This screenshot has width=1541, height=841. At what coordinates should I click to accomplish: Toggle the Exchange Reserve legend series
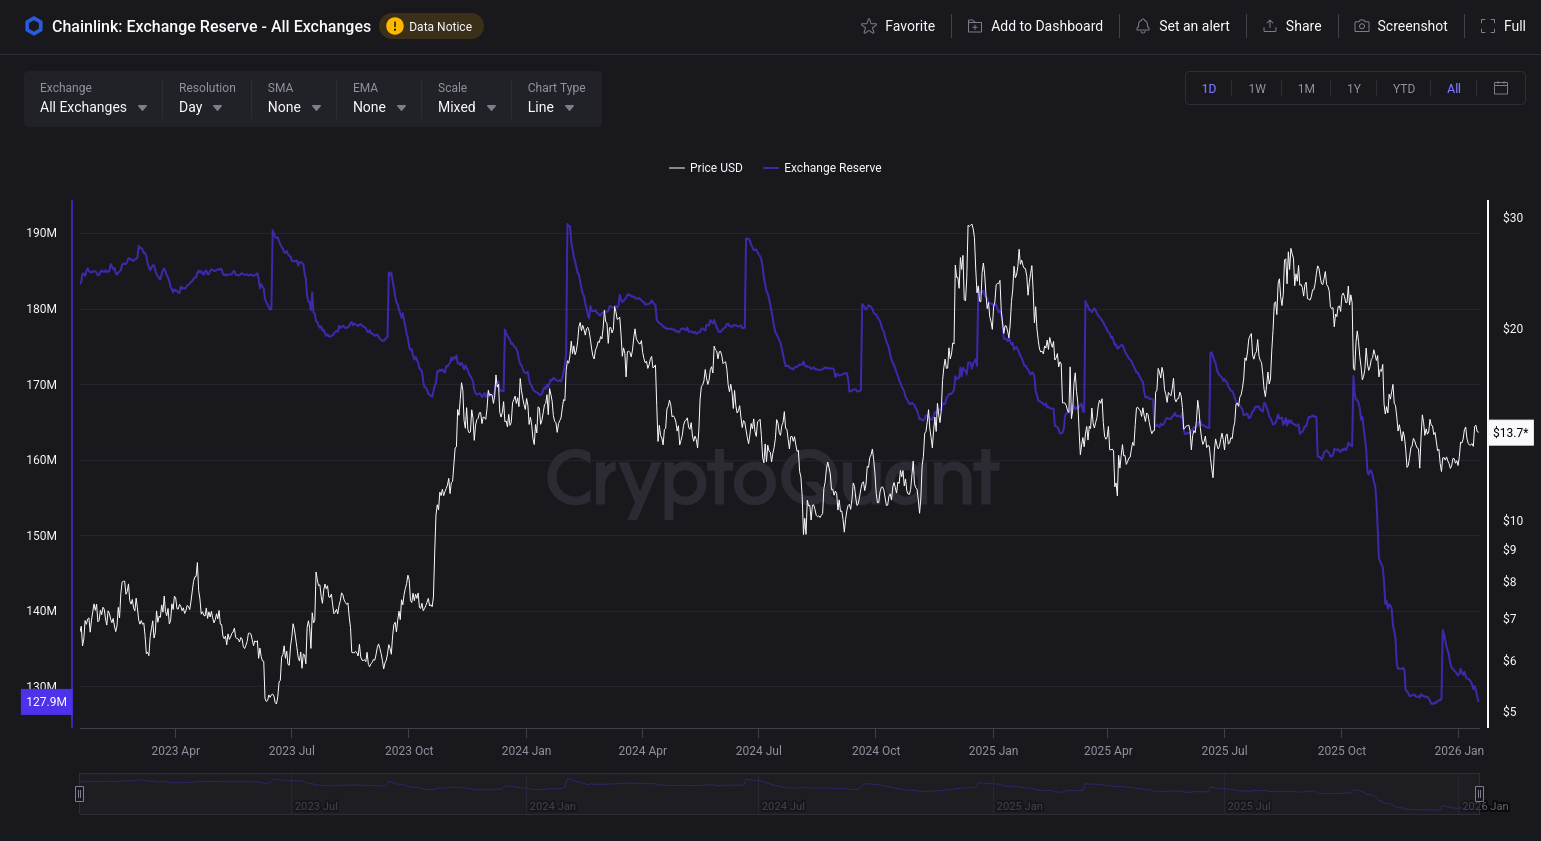pos(822,168)
